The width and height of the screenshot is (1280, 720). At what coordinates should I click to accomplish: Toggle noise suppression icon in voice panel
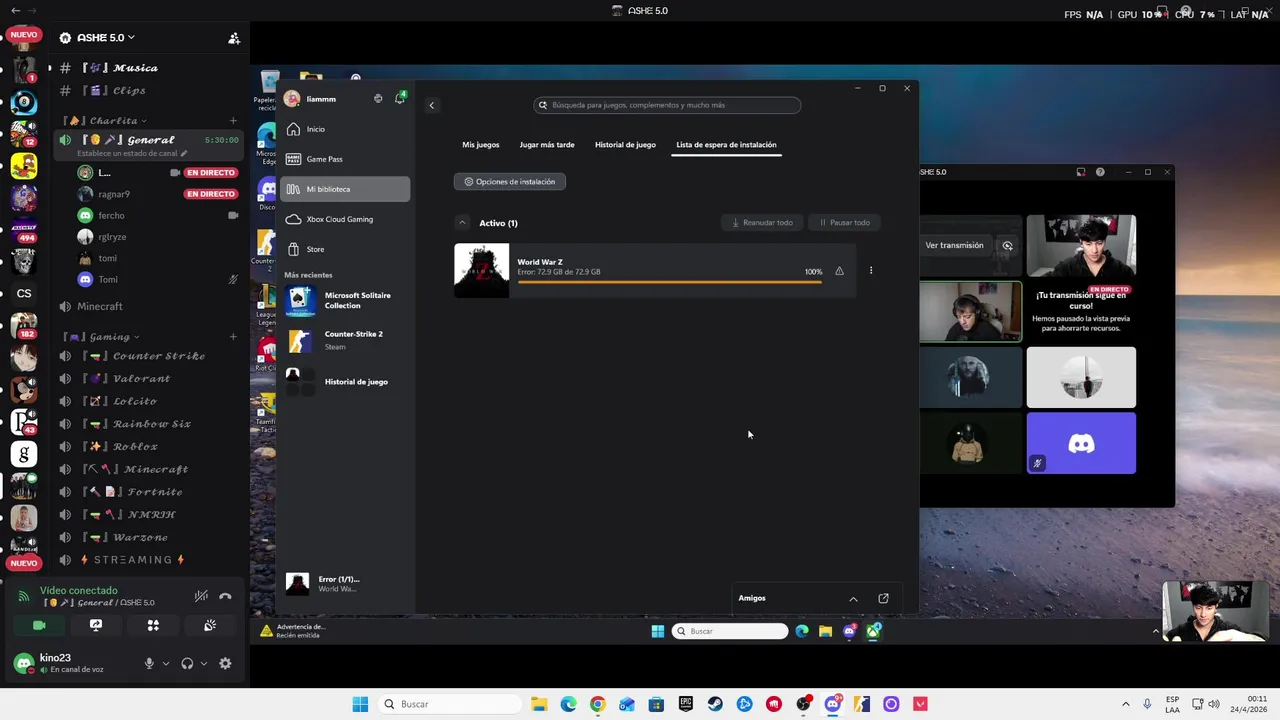click(x=201, y=596)
